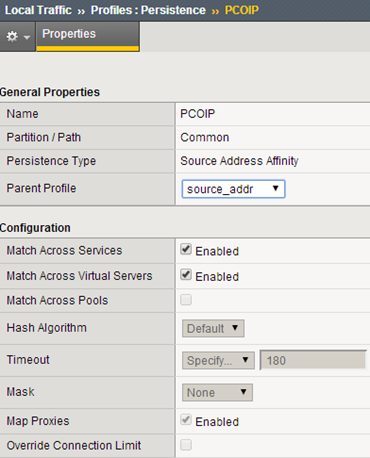Click the Override Connection Limit label
Screen dimensions: 370x458
coord(74,445)
